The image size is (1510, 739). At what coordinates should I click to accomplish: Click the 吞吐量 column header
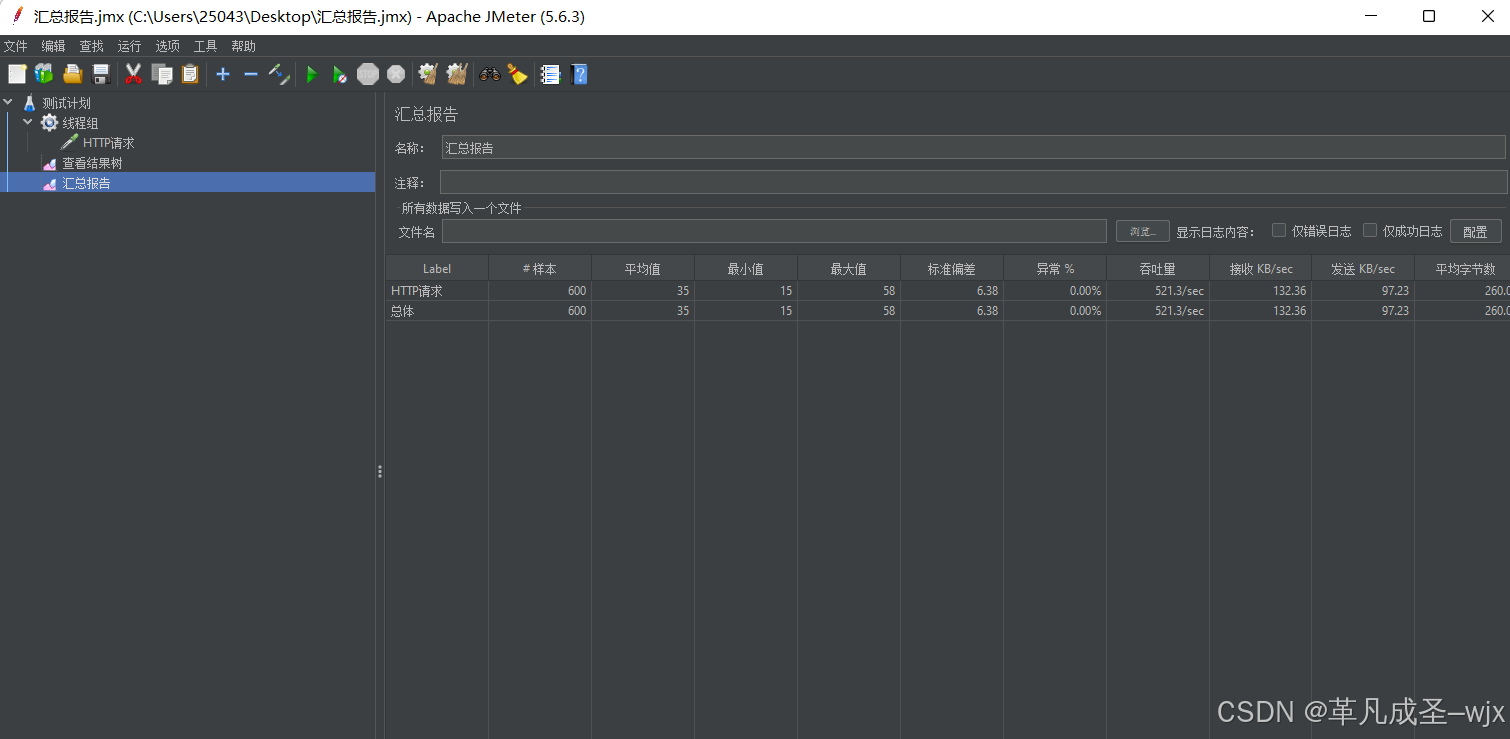tap(1158, 268)
